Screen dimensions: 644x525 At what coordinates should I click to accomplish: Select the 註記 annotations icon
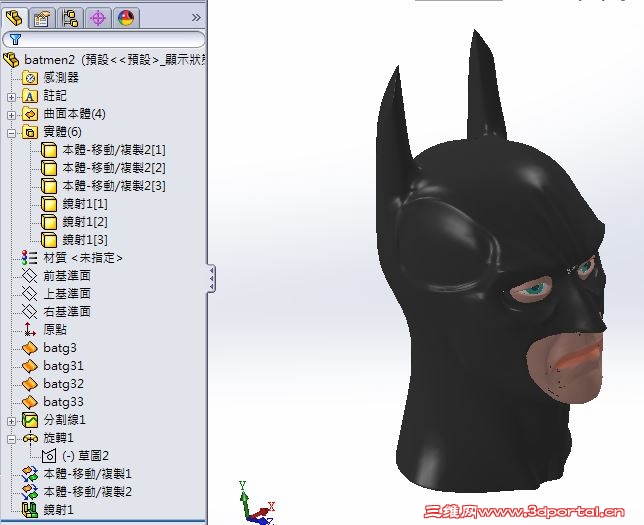pos(30,96)
